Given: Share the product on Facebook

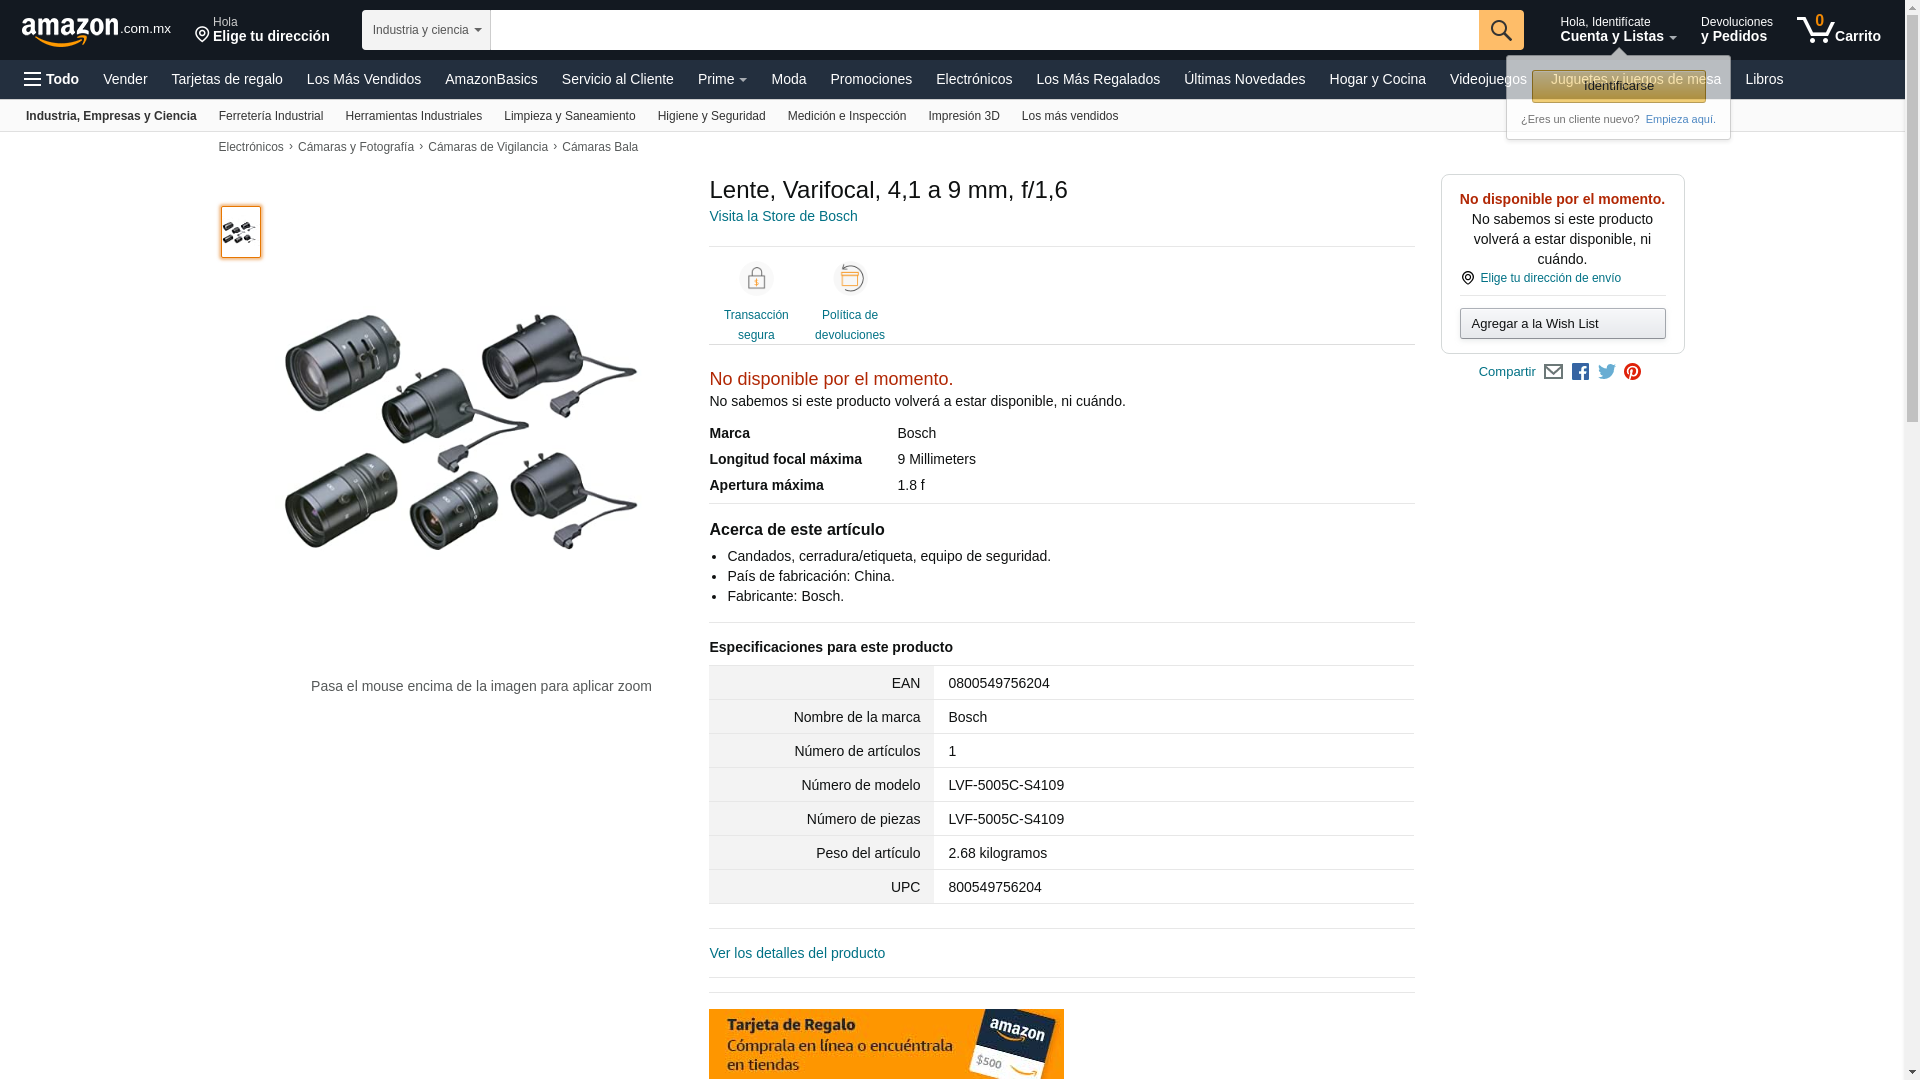Looking at the screenshot, I should pyautogui.click(x=1580, y=372).
